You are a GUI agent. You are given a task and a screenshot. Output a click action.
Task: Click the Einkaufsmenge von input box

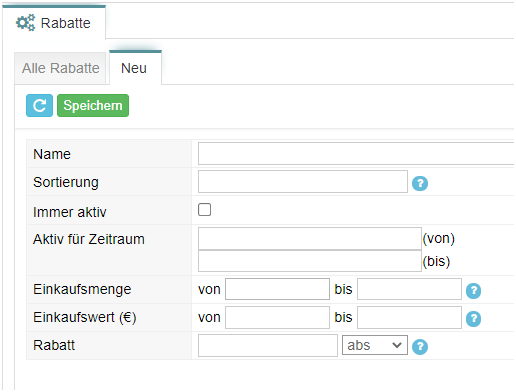pyautogui.click(x=277, y=289)
